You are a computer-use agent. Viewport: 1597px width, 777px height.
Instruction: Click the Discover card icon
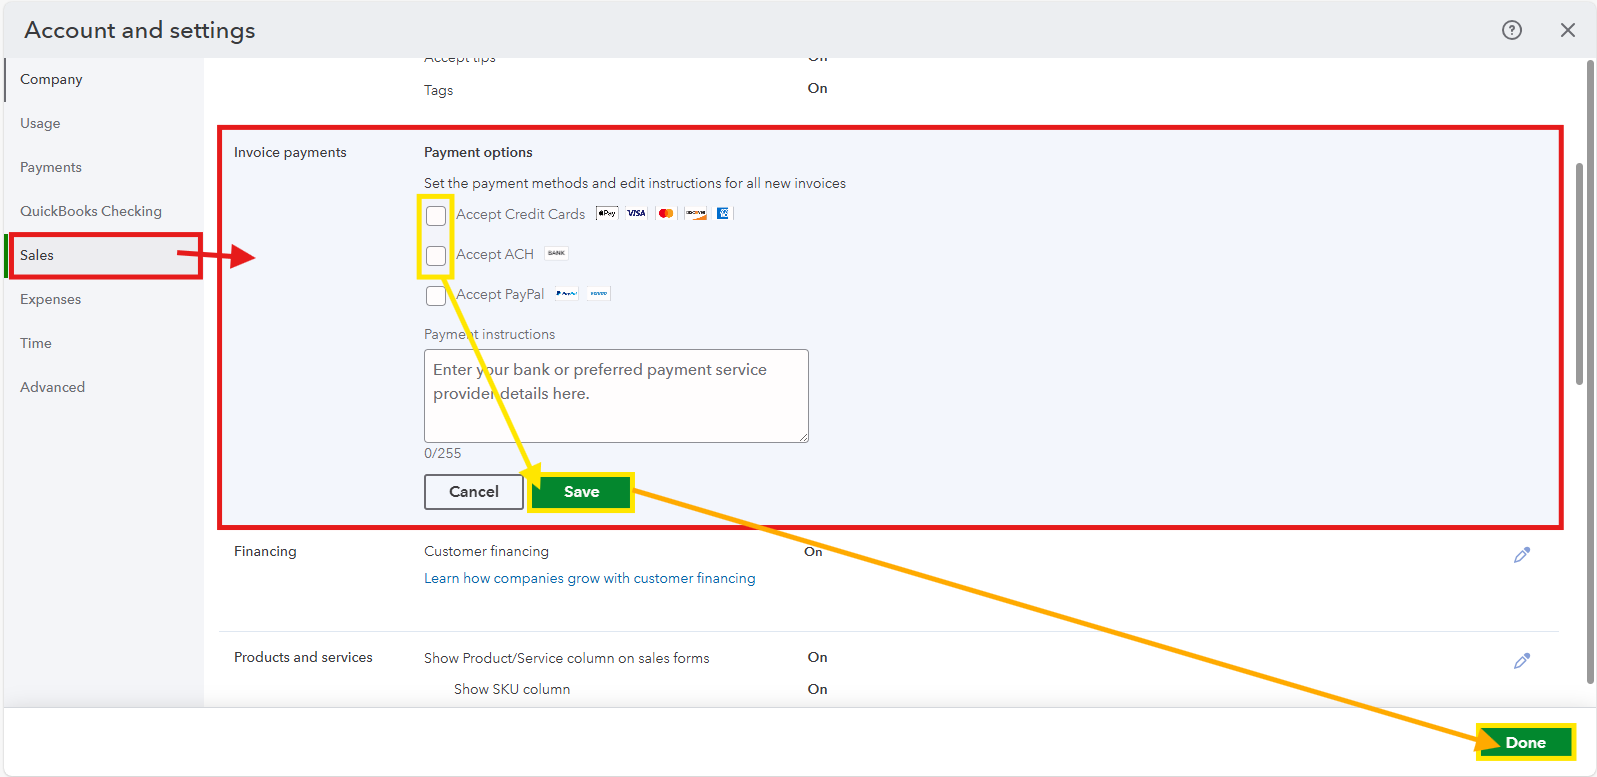click(x=696, y=213)
